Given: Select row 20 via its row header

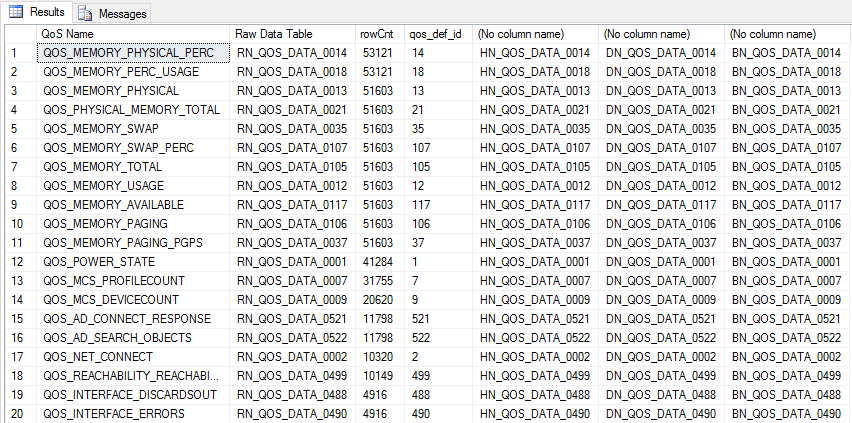Looking at the screenshot, I should (17, 414).
